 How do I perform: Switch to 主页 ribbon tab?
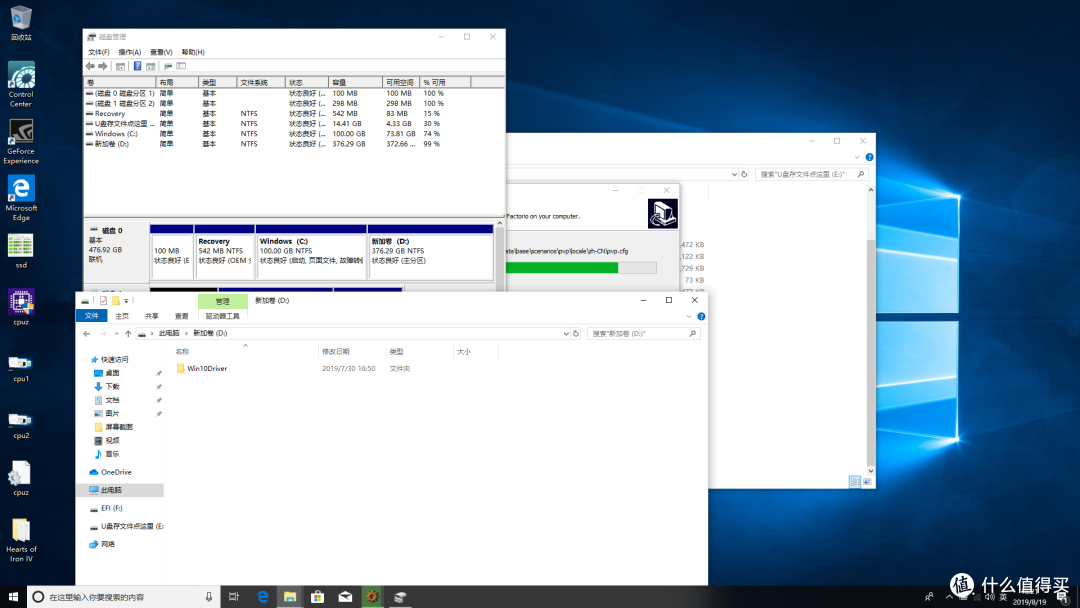(x=122, y=316)
